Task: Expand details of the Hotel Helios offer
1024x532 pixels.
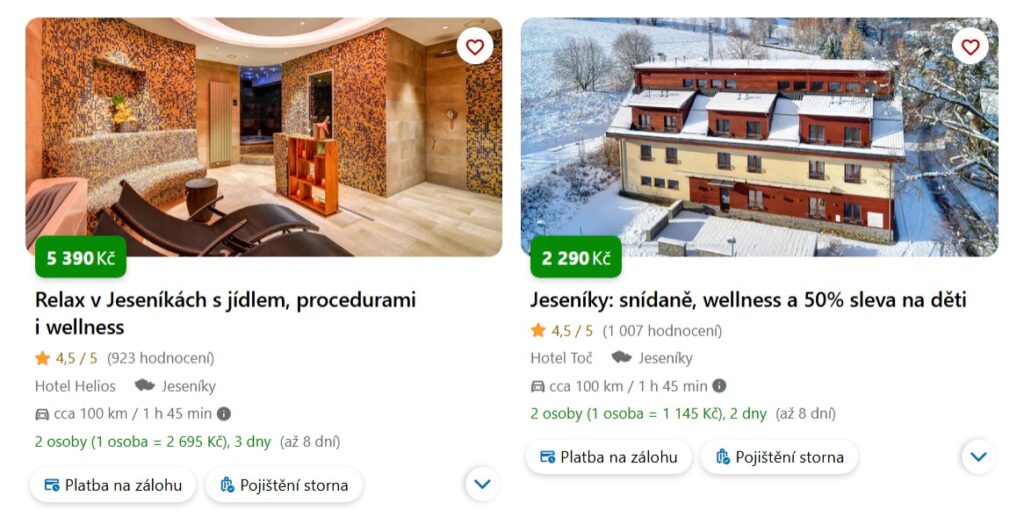Action: click(482, 484)
